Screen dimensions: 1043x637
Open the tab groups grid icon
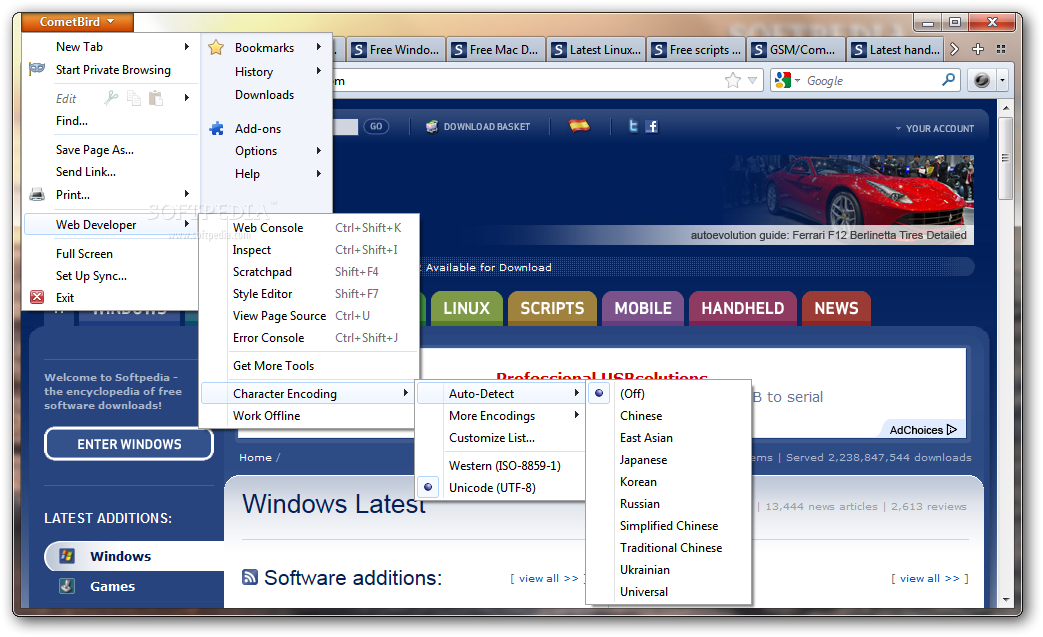[1001, 49]
